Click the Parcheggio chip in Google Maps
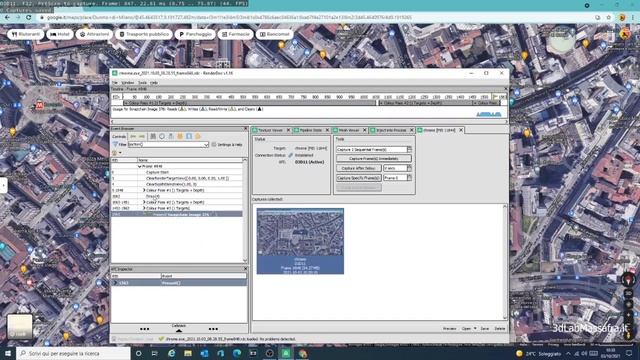This screenshot has height=360, width=640. (x=196, y=34)
